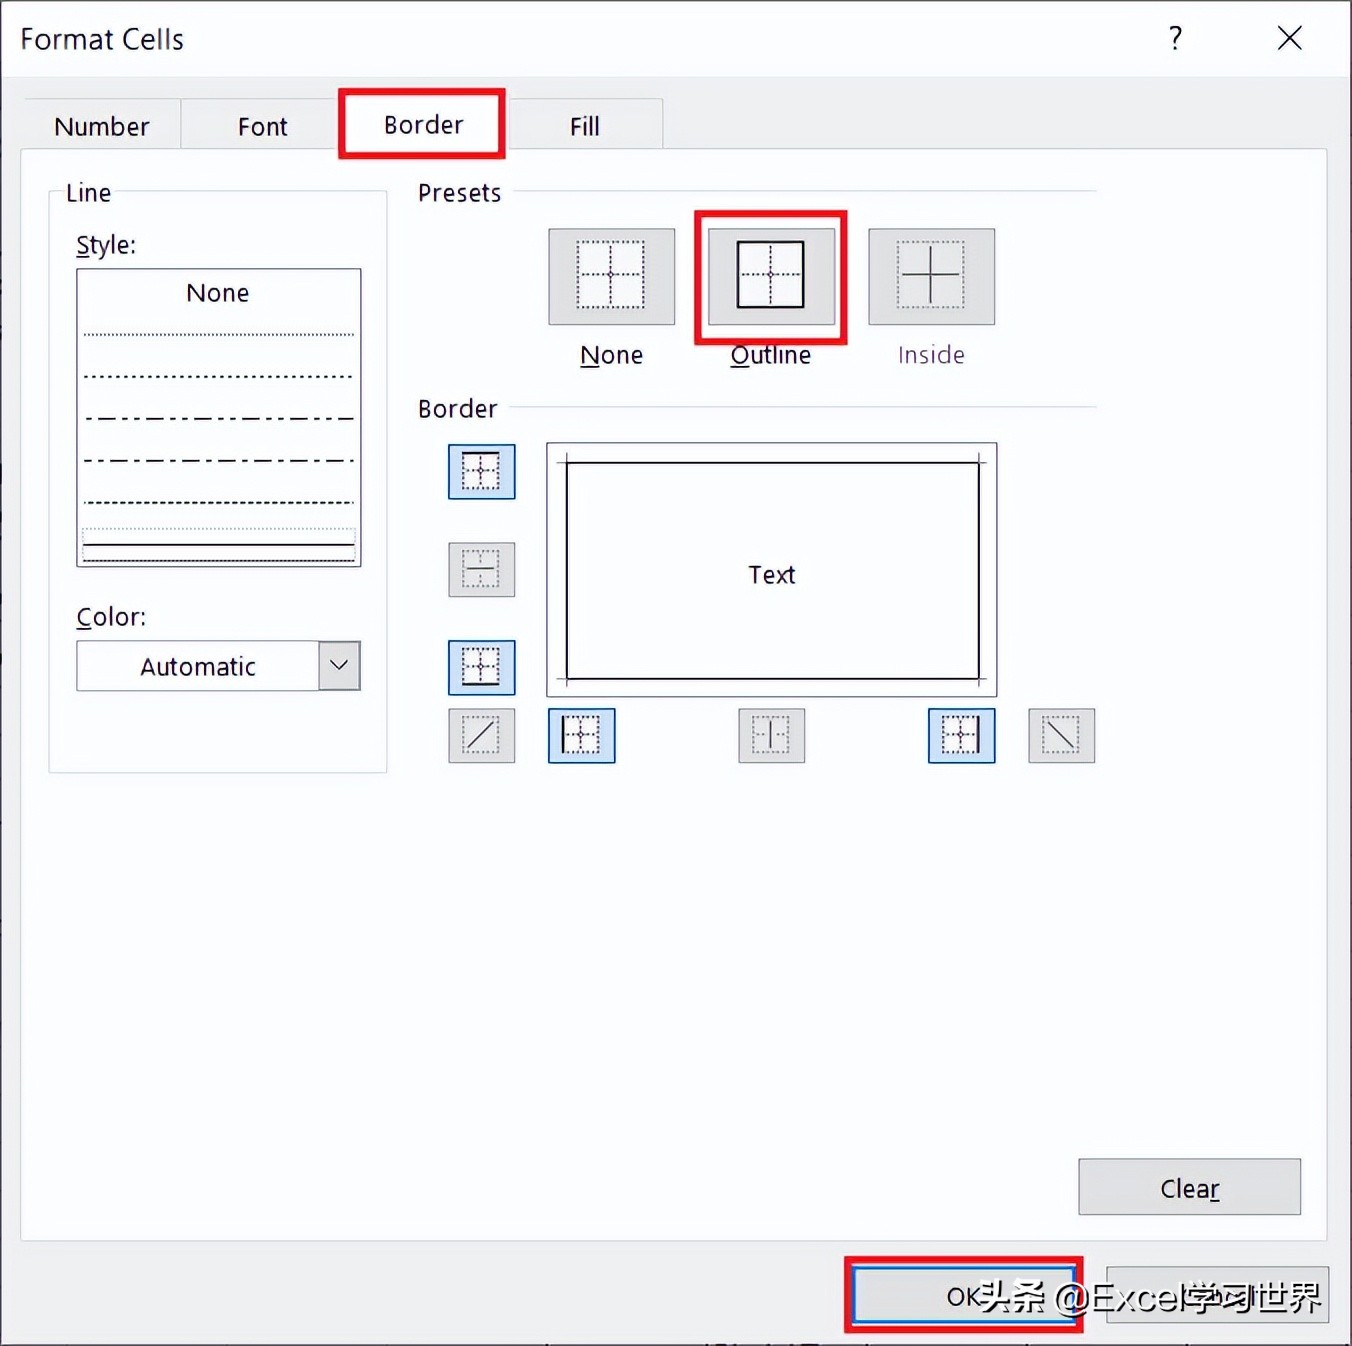Select the solid thin line style

pos(218,545)
